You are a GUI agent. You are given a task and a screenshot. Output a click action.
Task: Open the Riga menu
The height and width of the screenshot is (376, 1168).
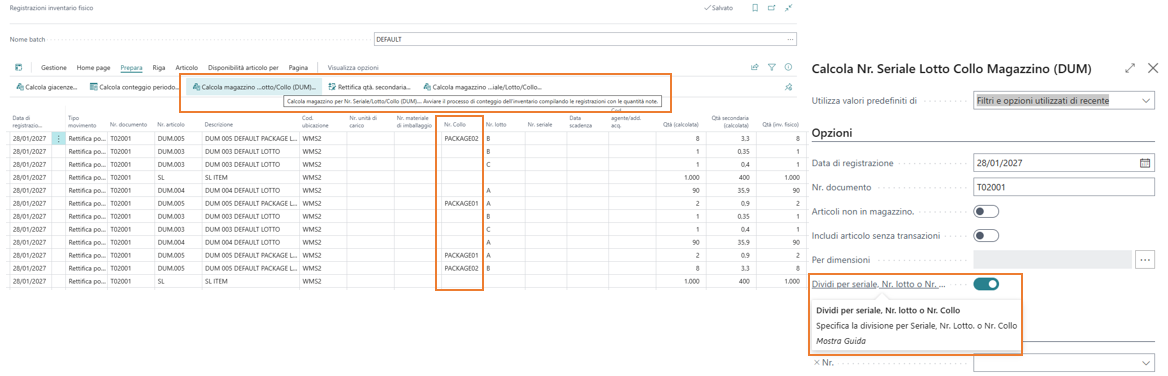coord(159,67)
